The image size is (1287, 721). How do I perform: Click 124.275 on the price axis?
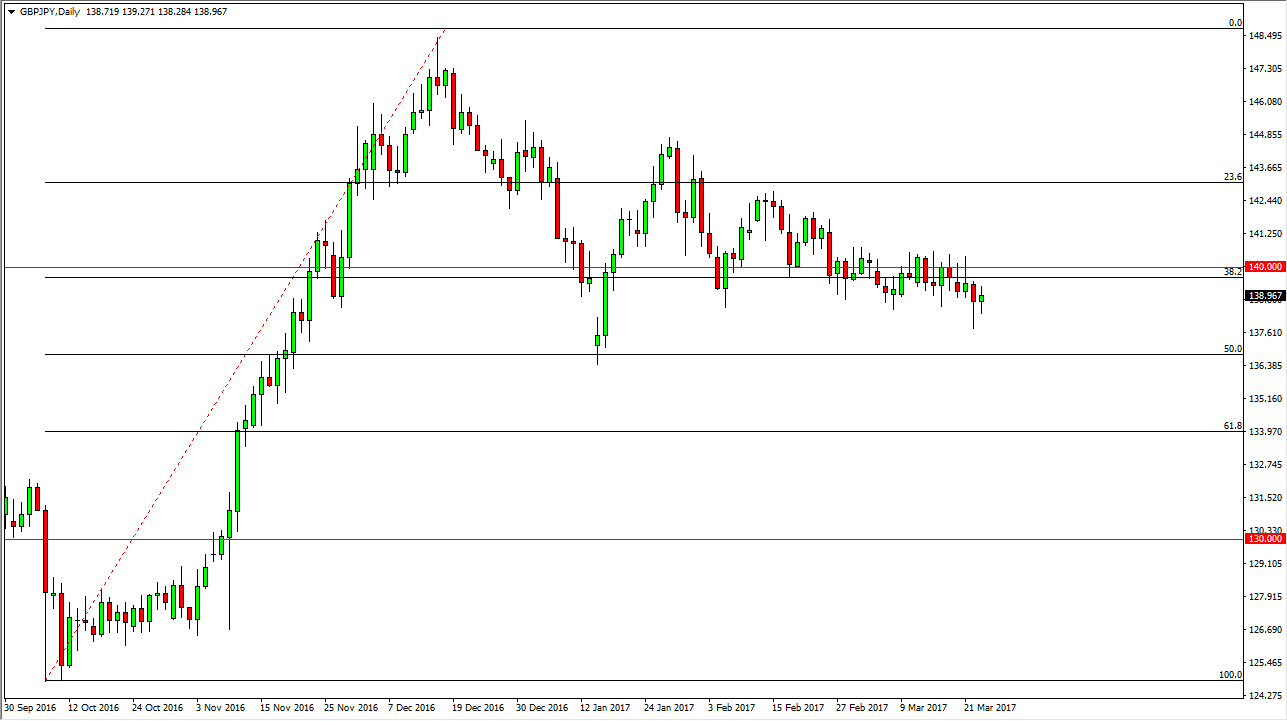[1264, 695]
